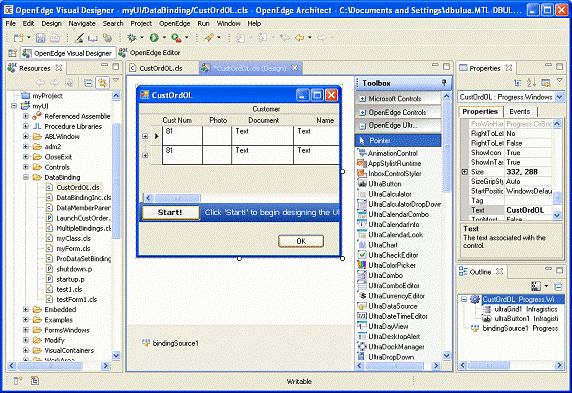Expand the Microsoft Controls toolbox group
572x393 pixels.
(x=363, y=99)
